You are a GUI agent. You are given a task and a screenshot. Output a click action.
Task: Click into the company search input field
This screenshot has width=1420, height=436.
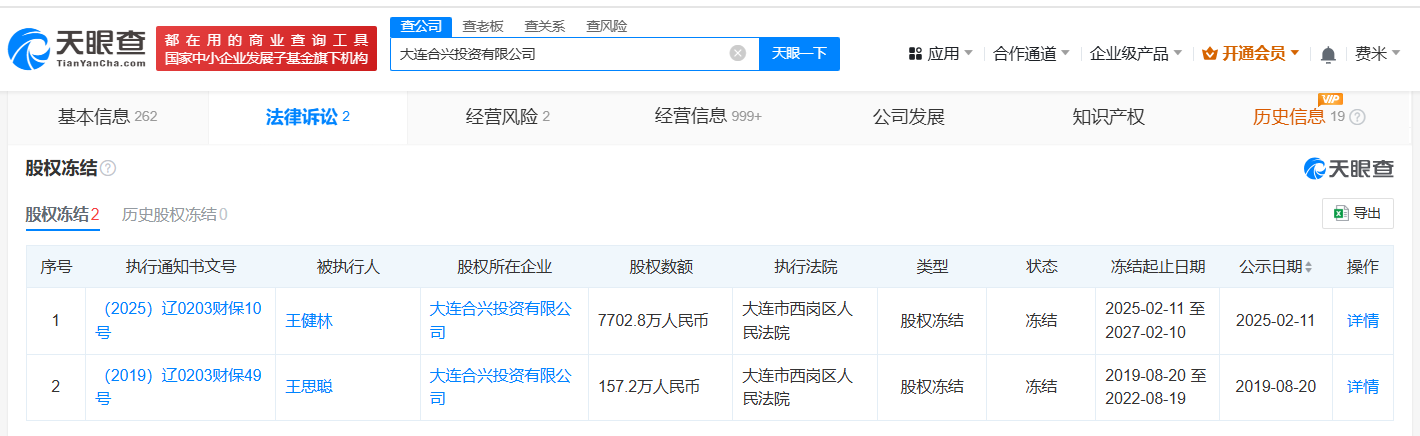tap(560, 54)
